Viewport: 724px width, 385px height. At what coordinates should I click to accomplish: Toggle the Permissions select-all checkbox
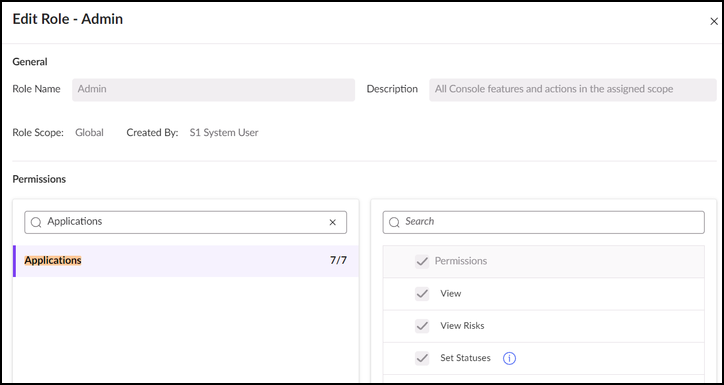422,261
